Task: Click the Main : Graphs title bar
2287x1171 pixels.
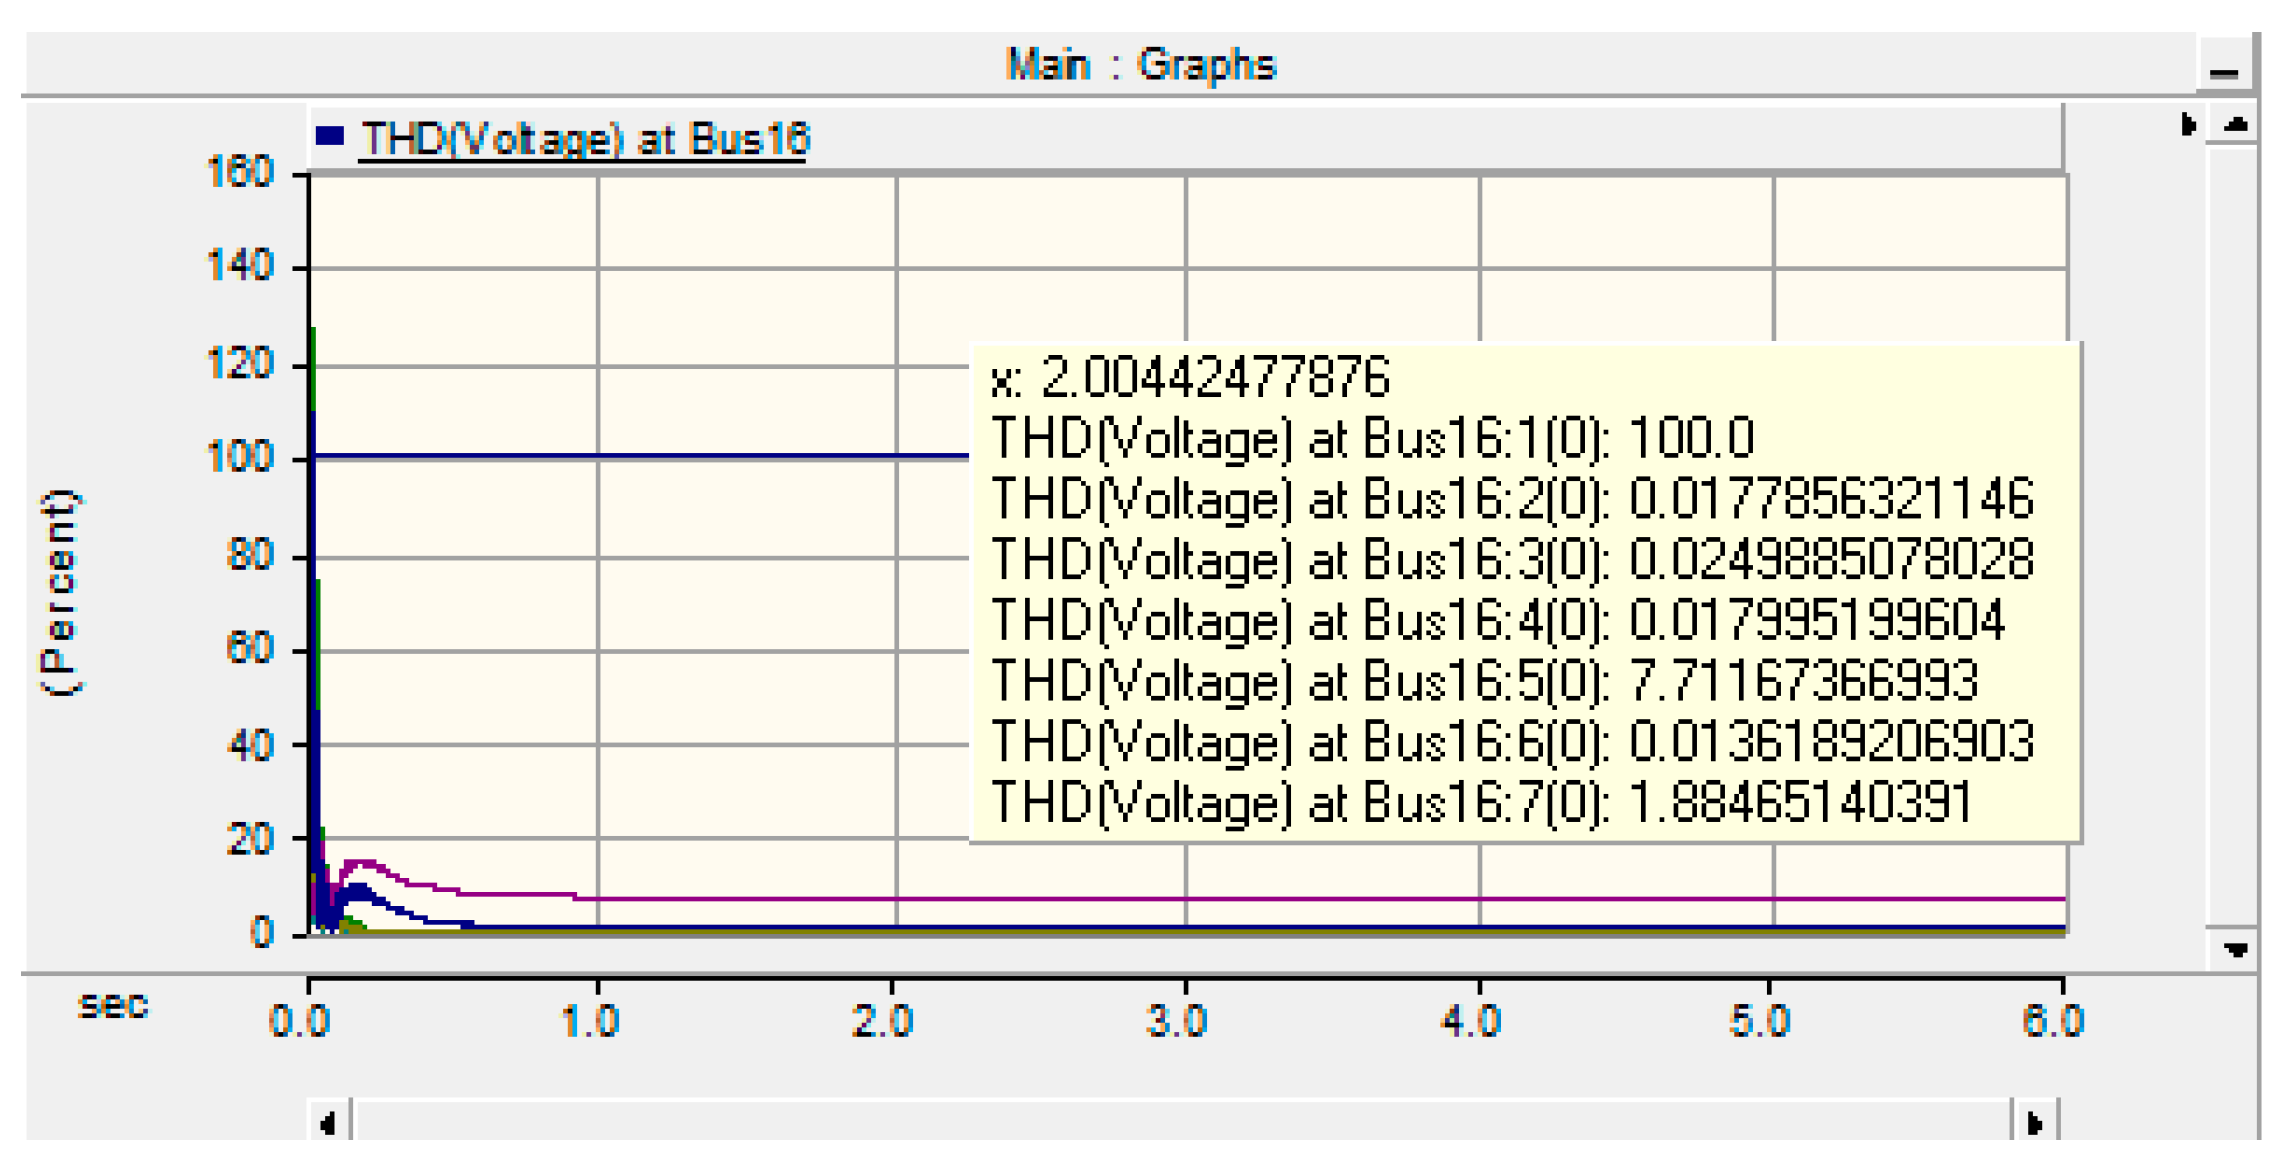Action: (x=1143, y=65)
